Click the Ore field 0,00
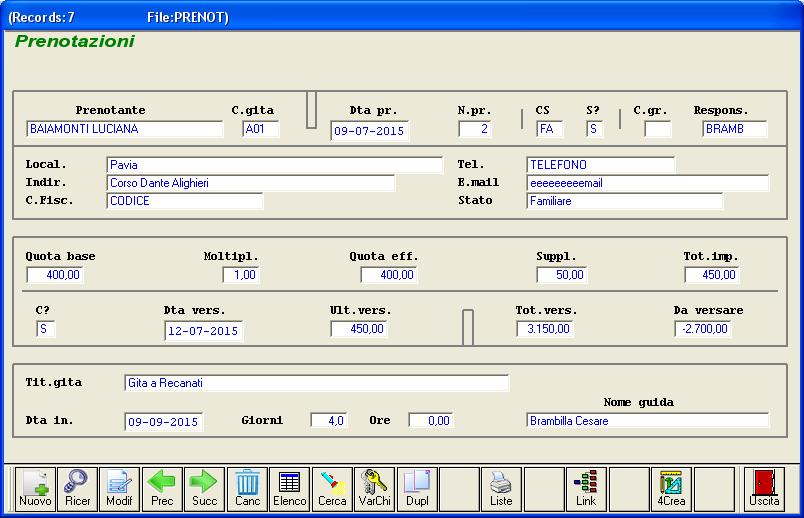This screenshot has height=518, width=804. pyautogui.click(x=431, y=421)
